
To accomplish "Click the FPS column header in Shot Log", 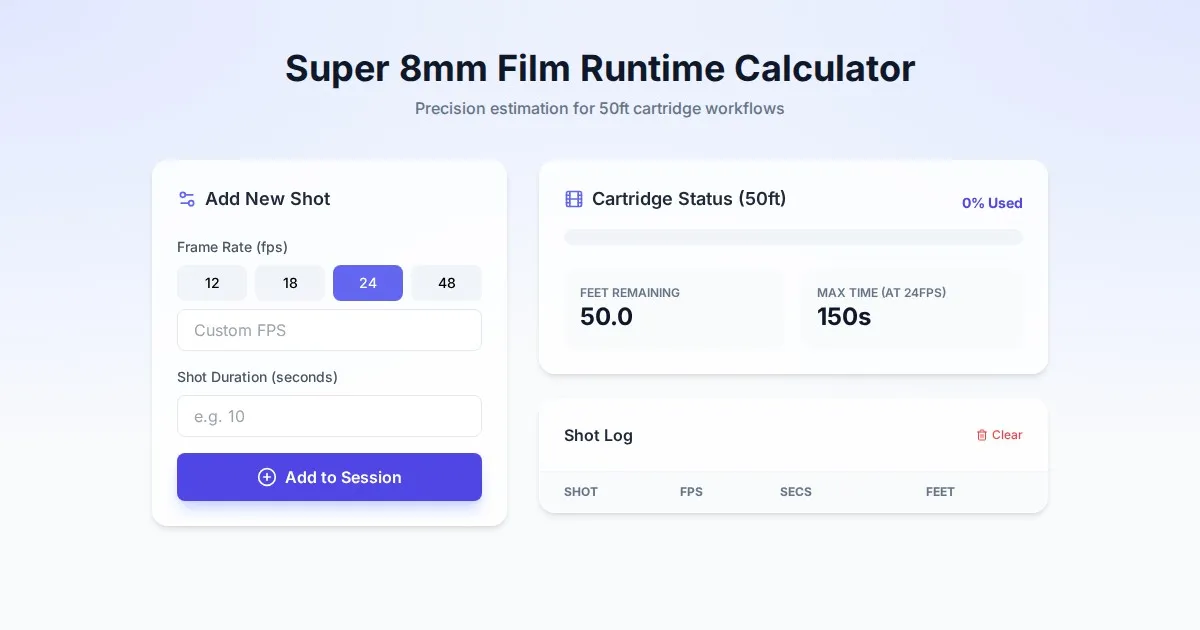I will point(691,492).
